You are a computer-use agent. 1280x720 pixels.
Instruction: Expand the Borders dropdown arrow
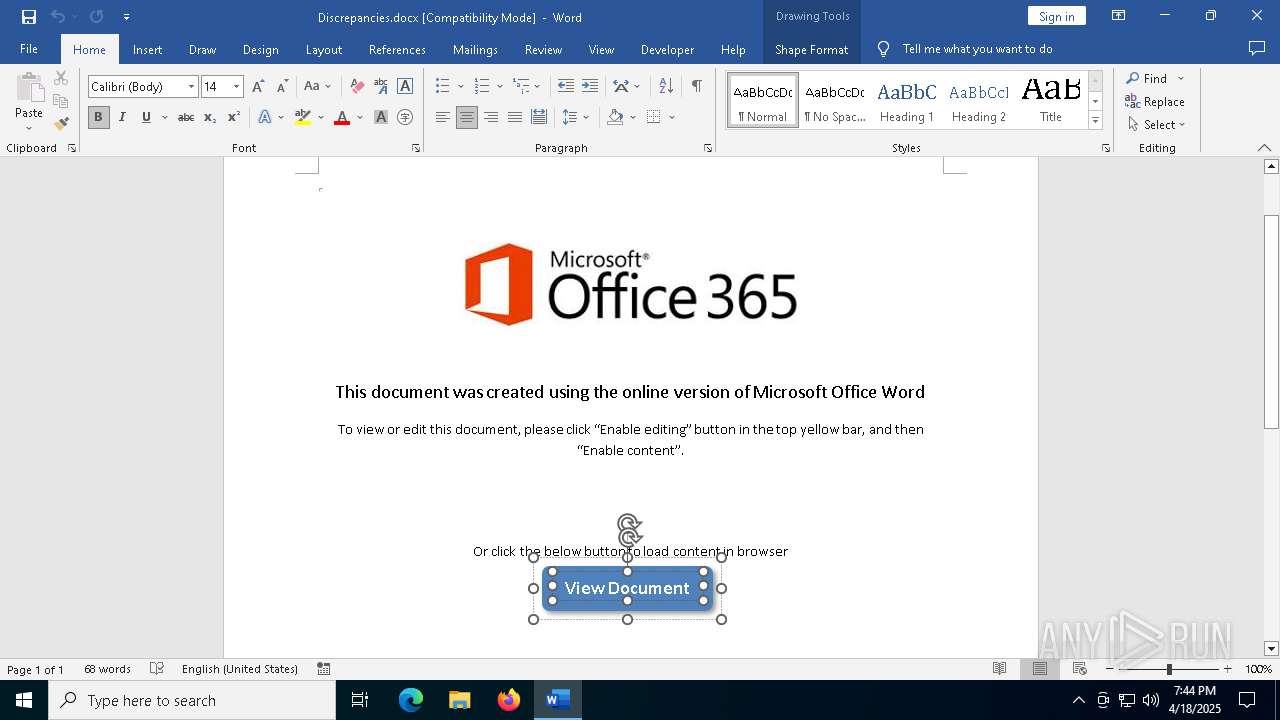click(672, 117)
